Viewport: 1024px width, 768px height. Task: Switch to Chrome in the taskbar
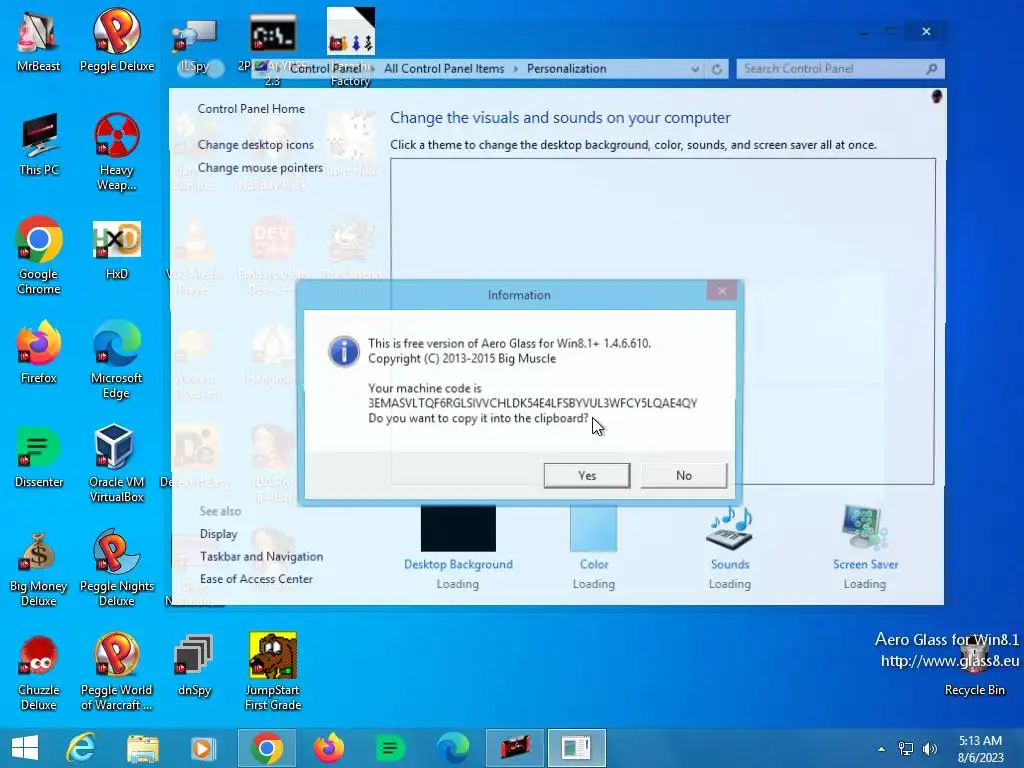click(x=266, y=748)
